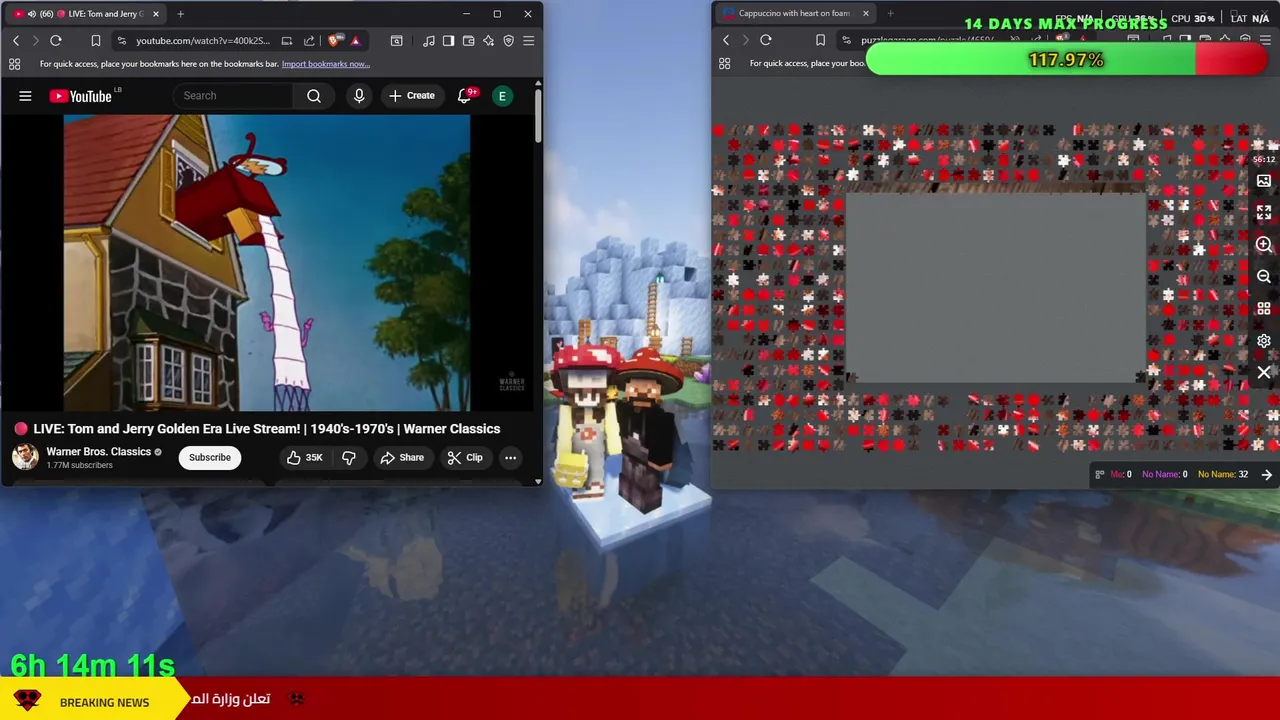Open YouTube notifications bell

[464, 96]
